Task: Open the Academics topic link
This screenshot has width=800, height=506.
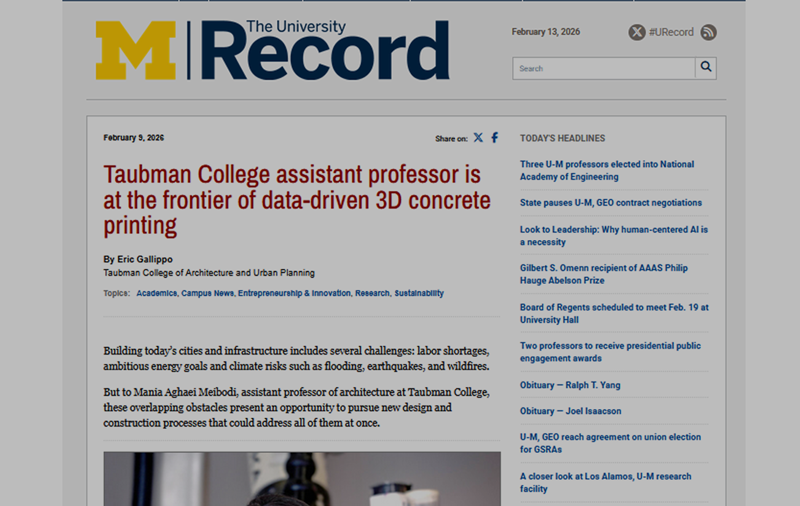Action: [157, 293]
